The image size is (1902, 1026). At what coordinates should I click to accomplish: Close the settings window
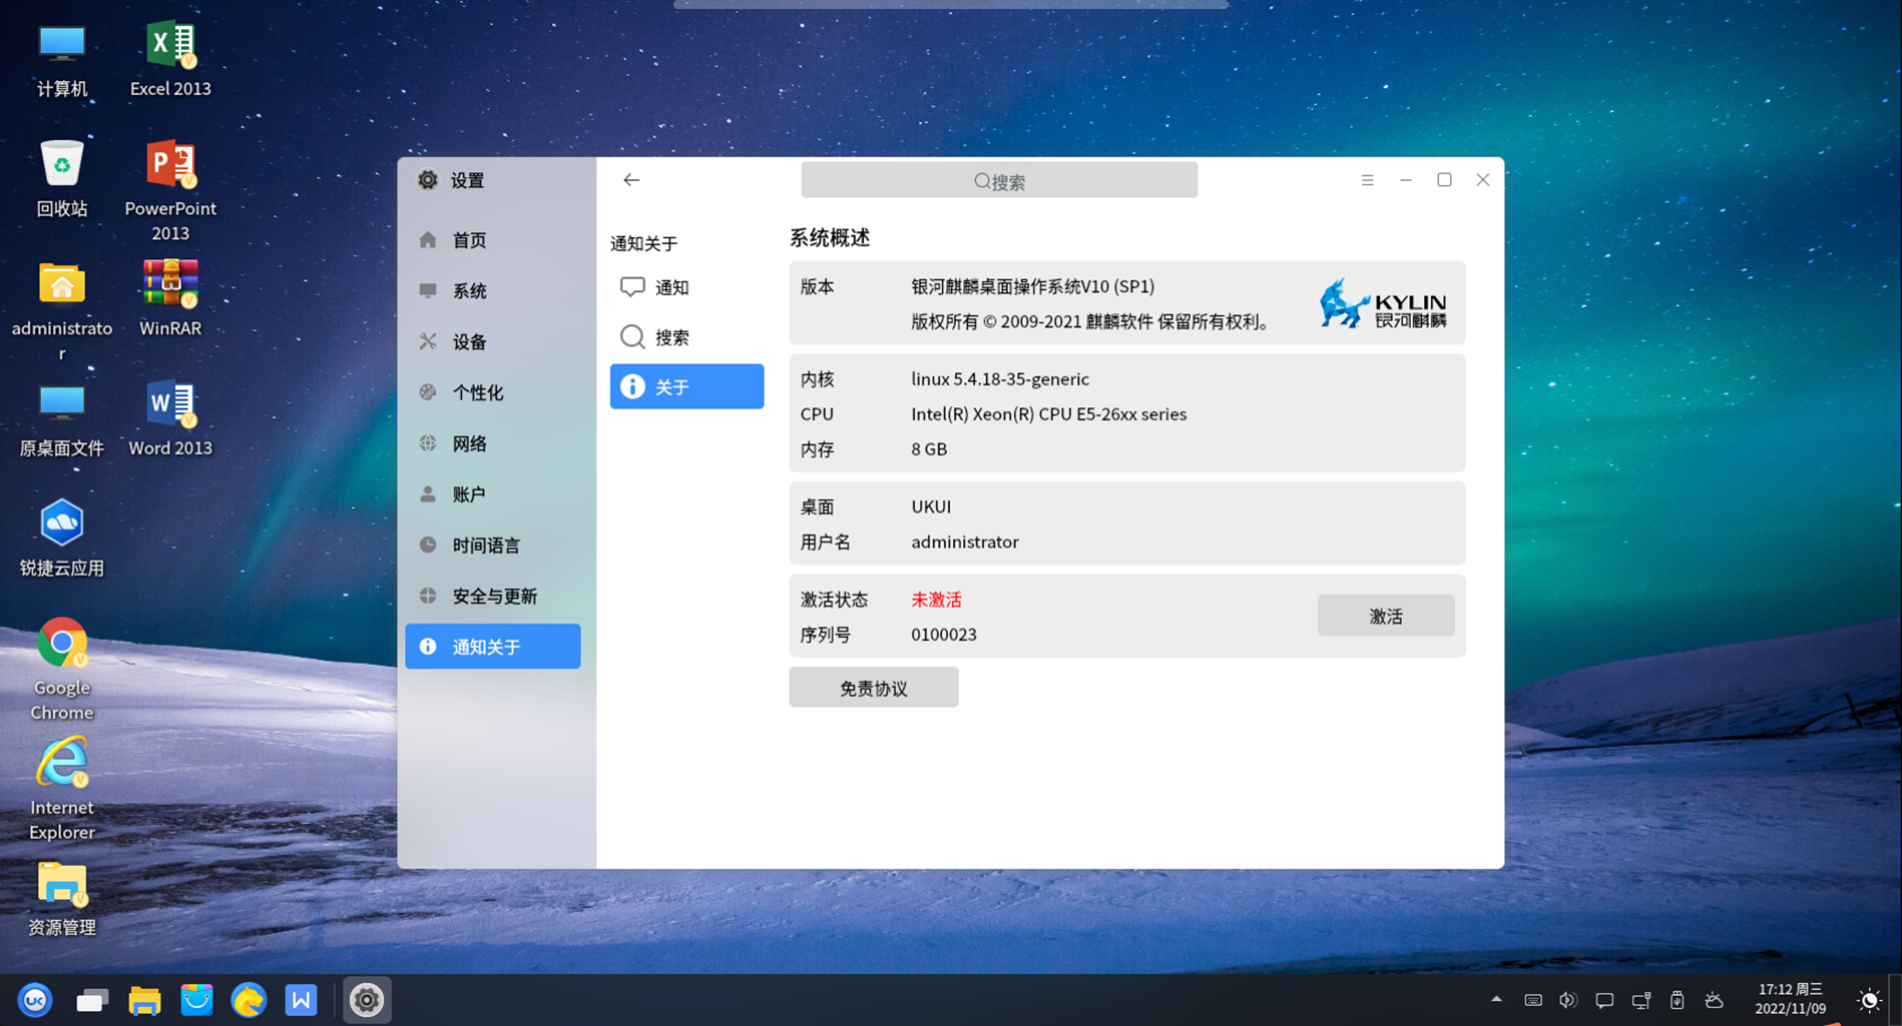point(1483,180)
